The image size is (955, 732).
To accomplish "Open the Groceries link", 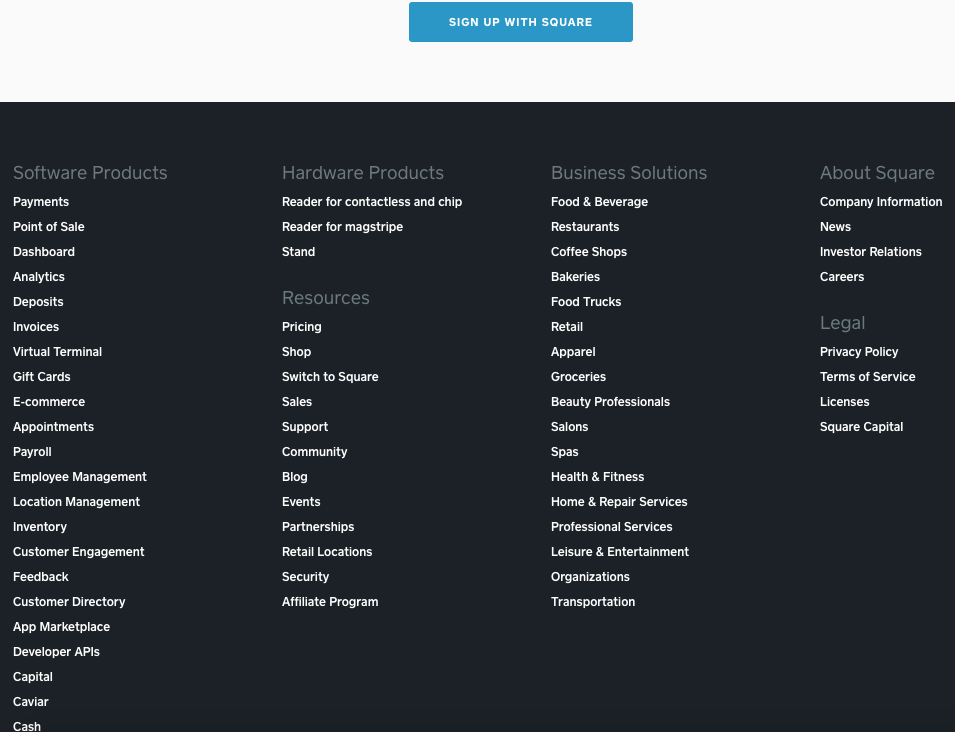I will click(578, 376).
